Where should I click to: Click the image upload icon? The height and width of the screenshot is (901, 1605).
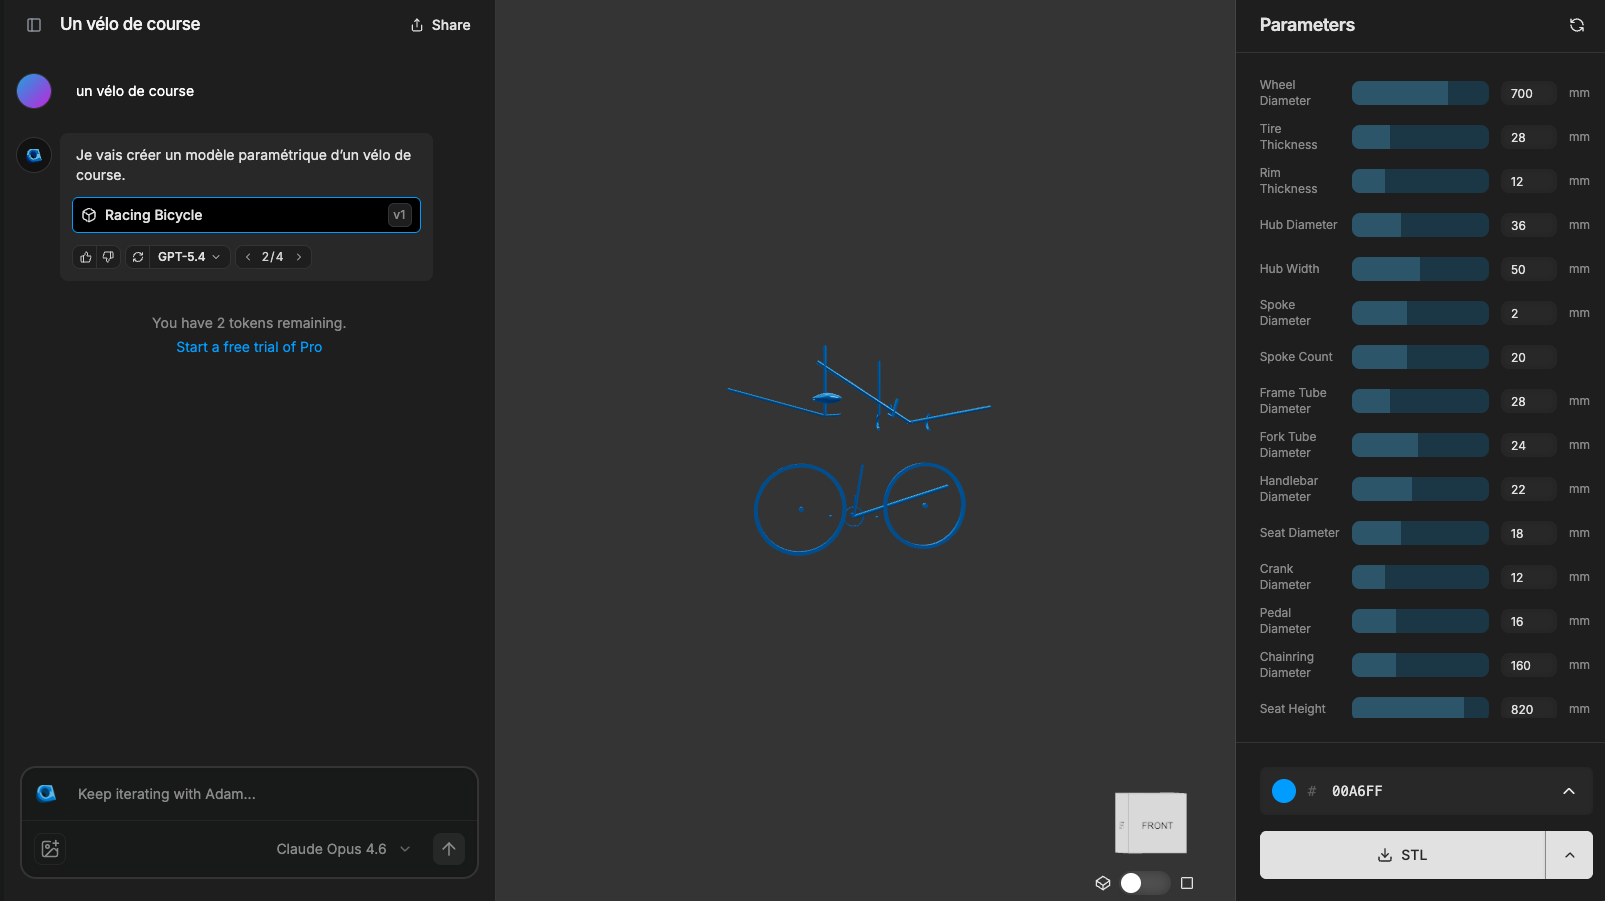50,849
